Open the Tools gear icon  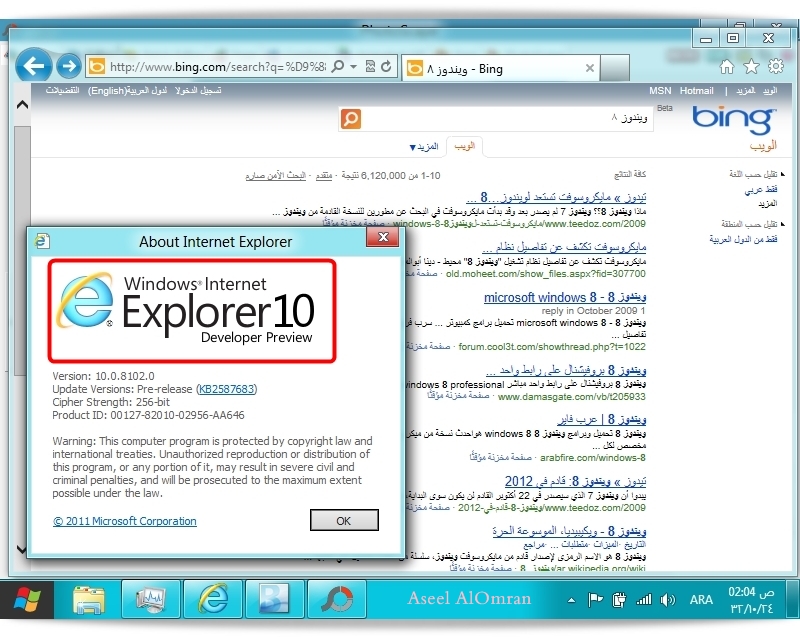point(776,66)
